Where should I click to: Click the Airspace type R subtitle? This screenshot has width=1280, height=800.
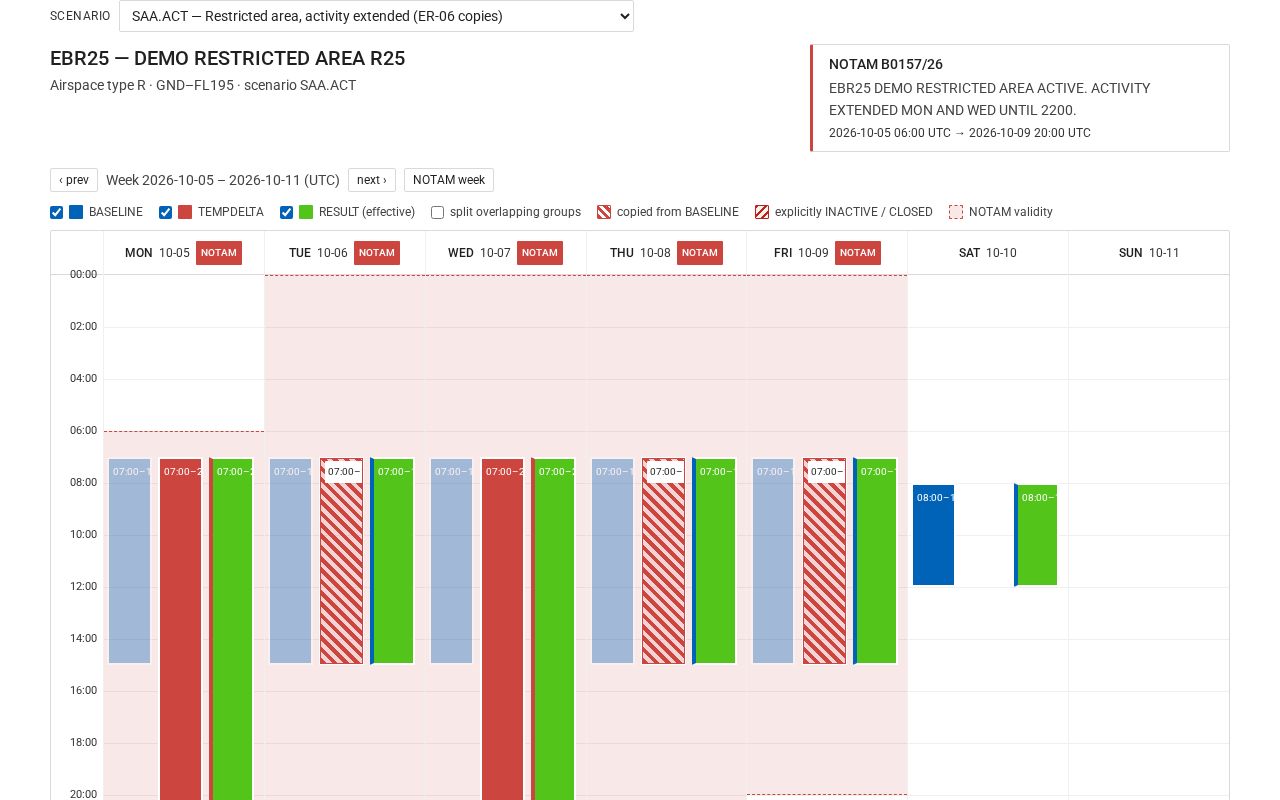coord(203,85)
